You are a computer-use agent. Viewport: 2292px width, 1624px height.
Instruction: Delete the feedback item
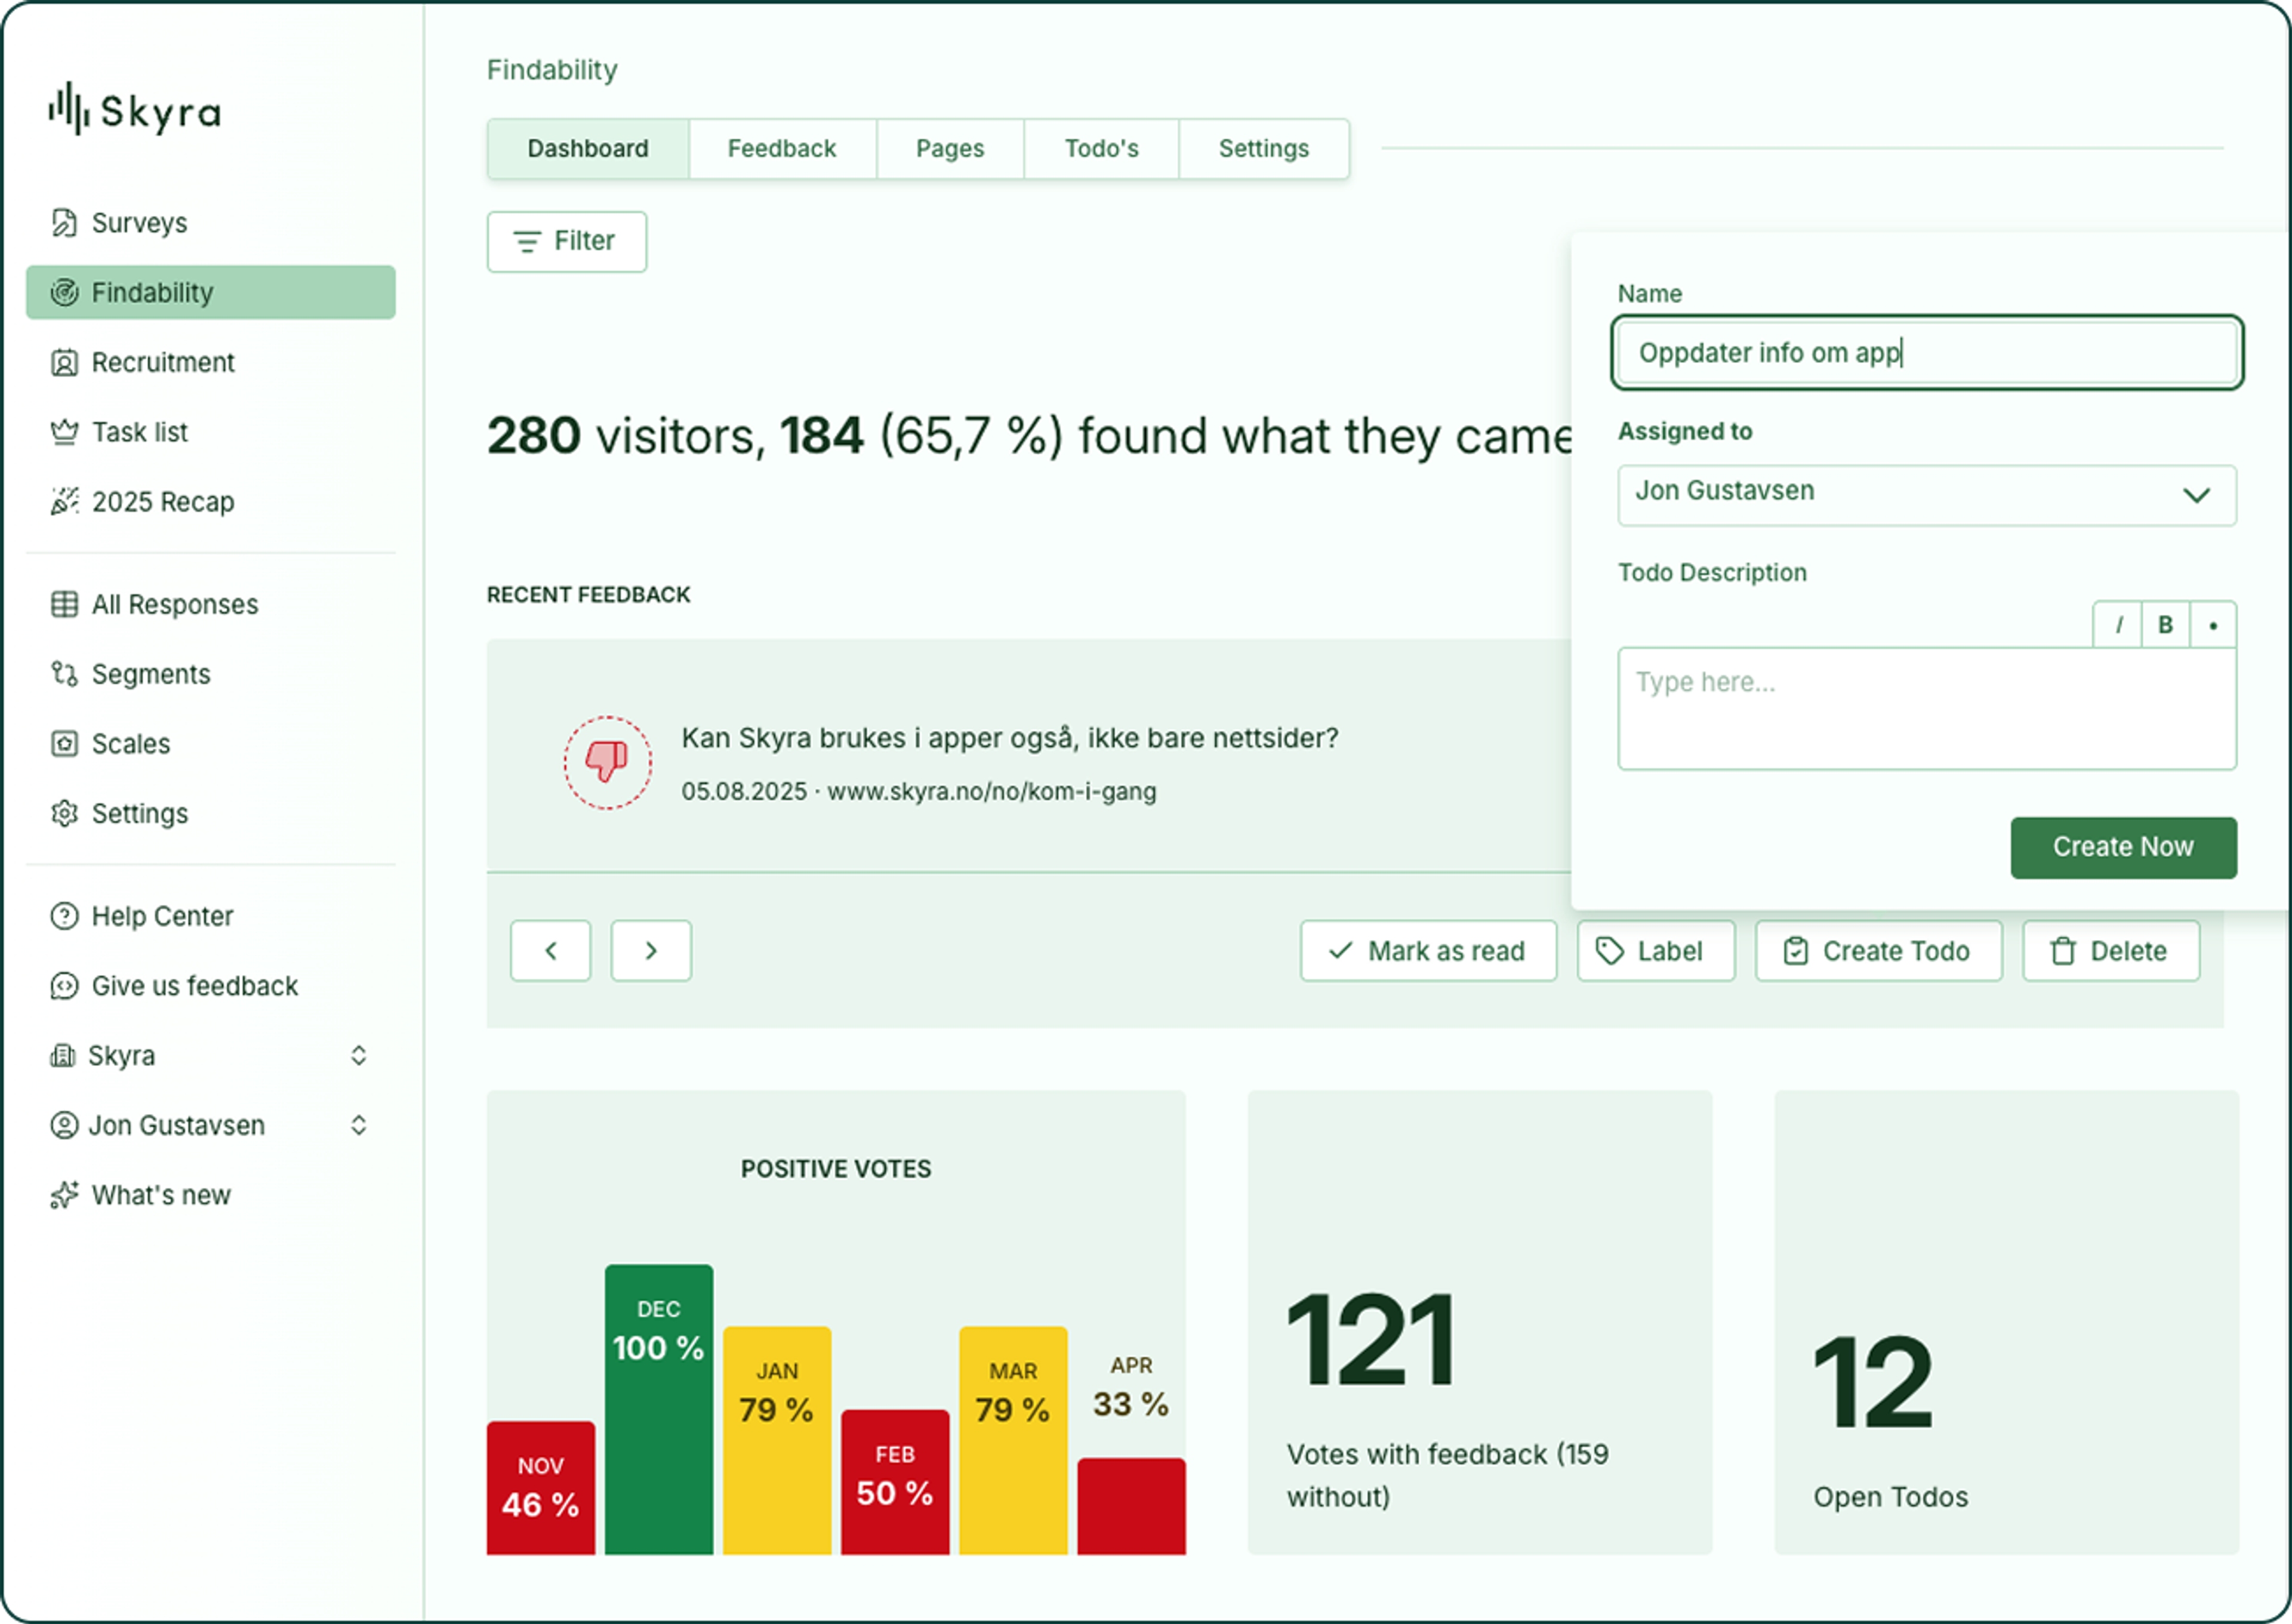point(2111,951)
